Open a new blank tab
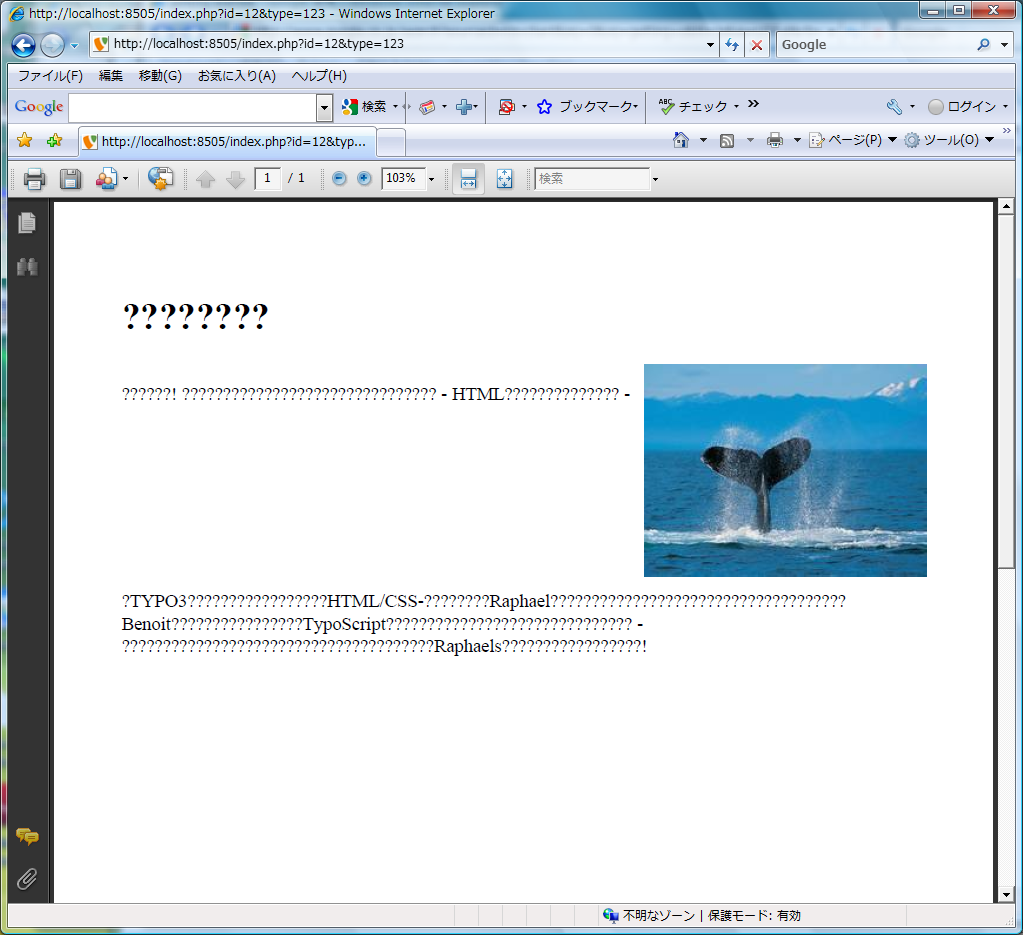Viewport: 1023px width, 935px height. (391, 142)
